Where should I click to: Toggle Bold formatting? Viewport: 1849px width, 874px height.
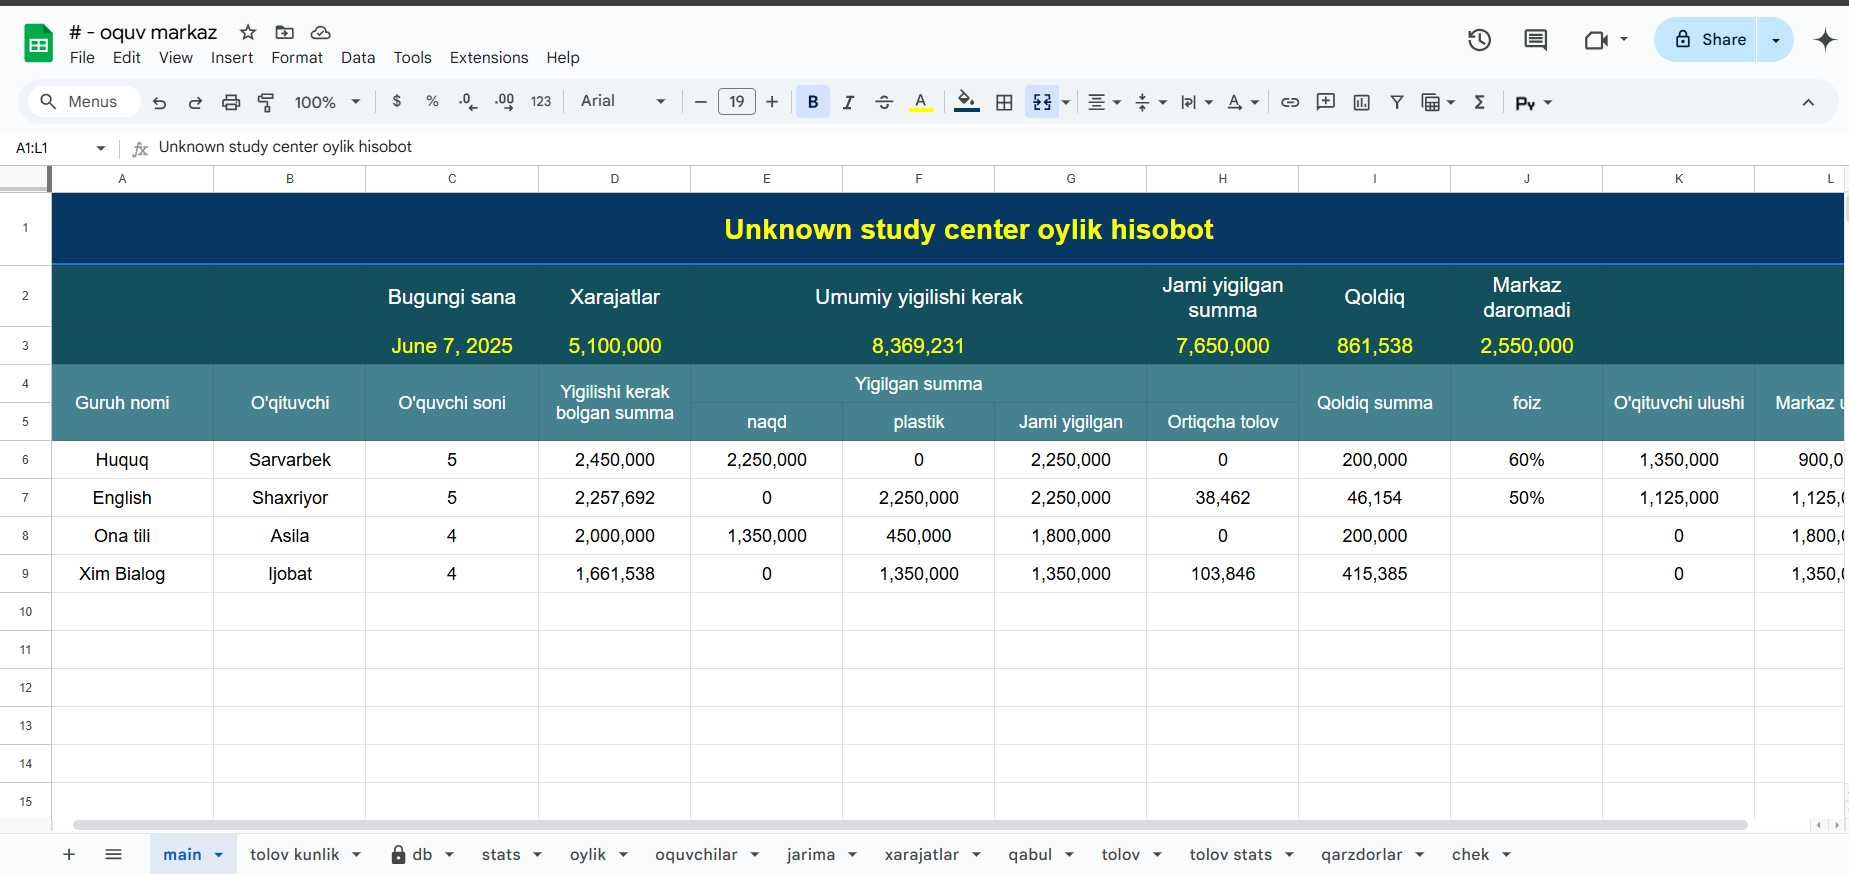tap(812, 102)
